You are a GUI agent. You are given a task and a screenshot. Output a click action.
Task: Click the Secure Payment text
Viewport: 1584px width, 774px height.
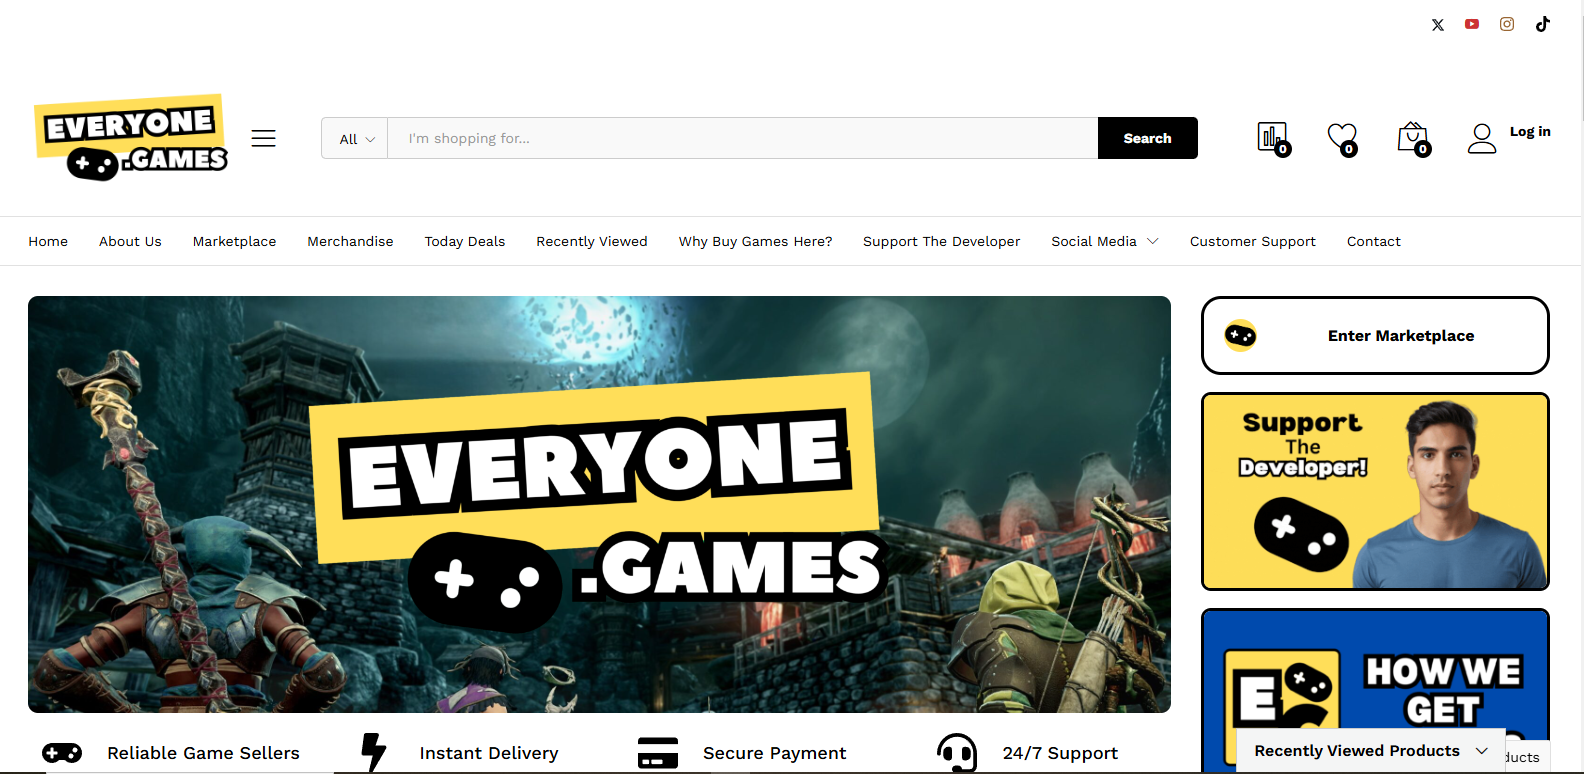tap(774, 753)
